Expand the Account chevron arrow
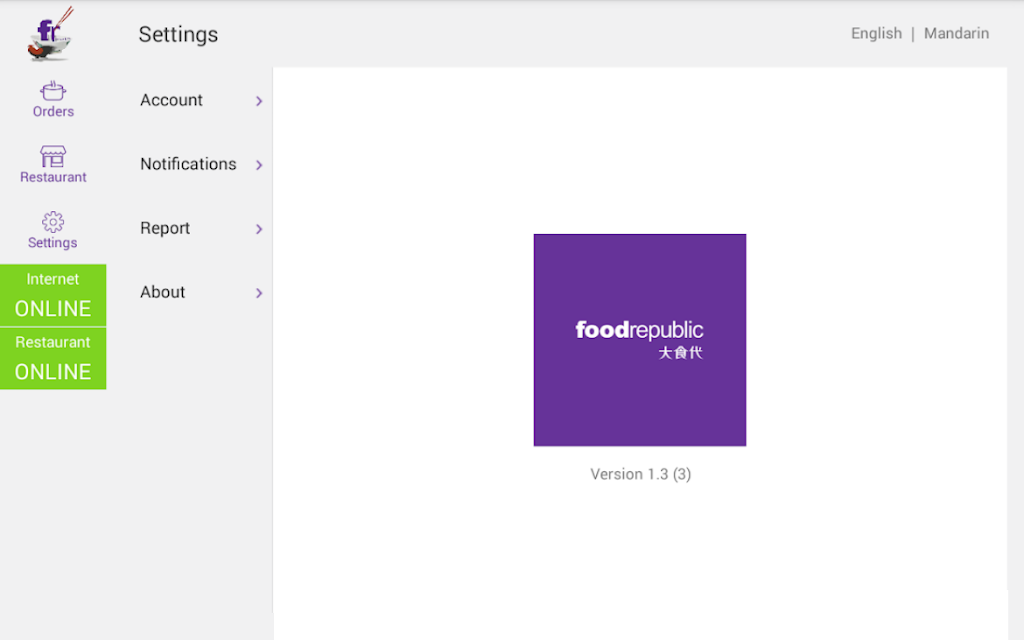 click(259, 101)
